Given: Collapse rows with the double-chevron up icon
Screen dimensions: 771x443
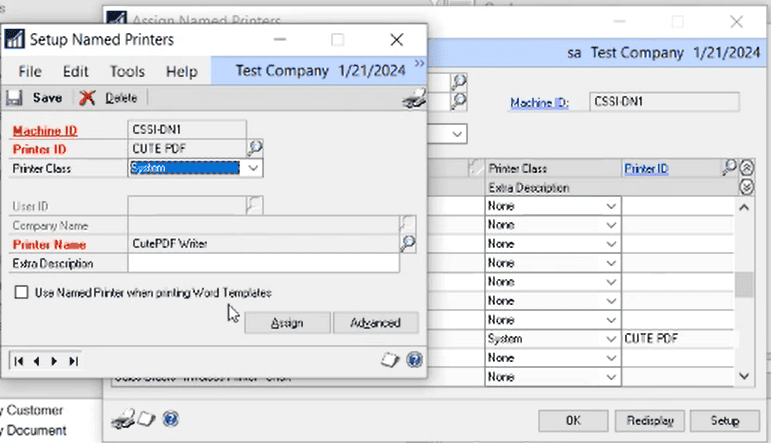Looking at the screenshot, I should click(746, 168).
